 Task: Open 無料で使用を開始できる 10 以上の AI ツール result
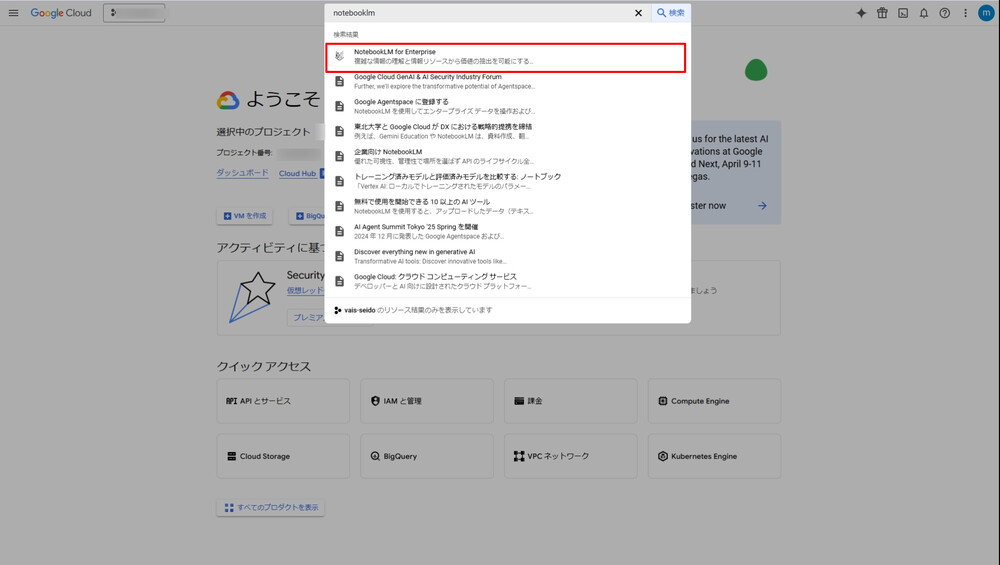coord(507,206)
